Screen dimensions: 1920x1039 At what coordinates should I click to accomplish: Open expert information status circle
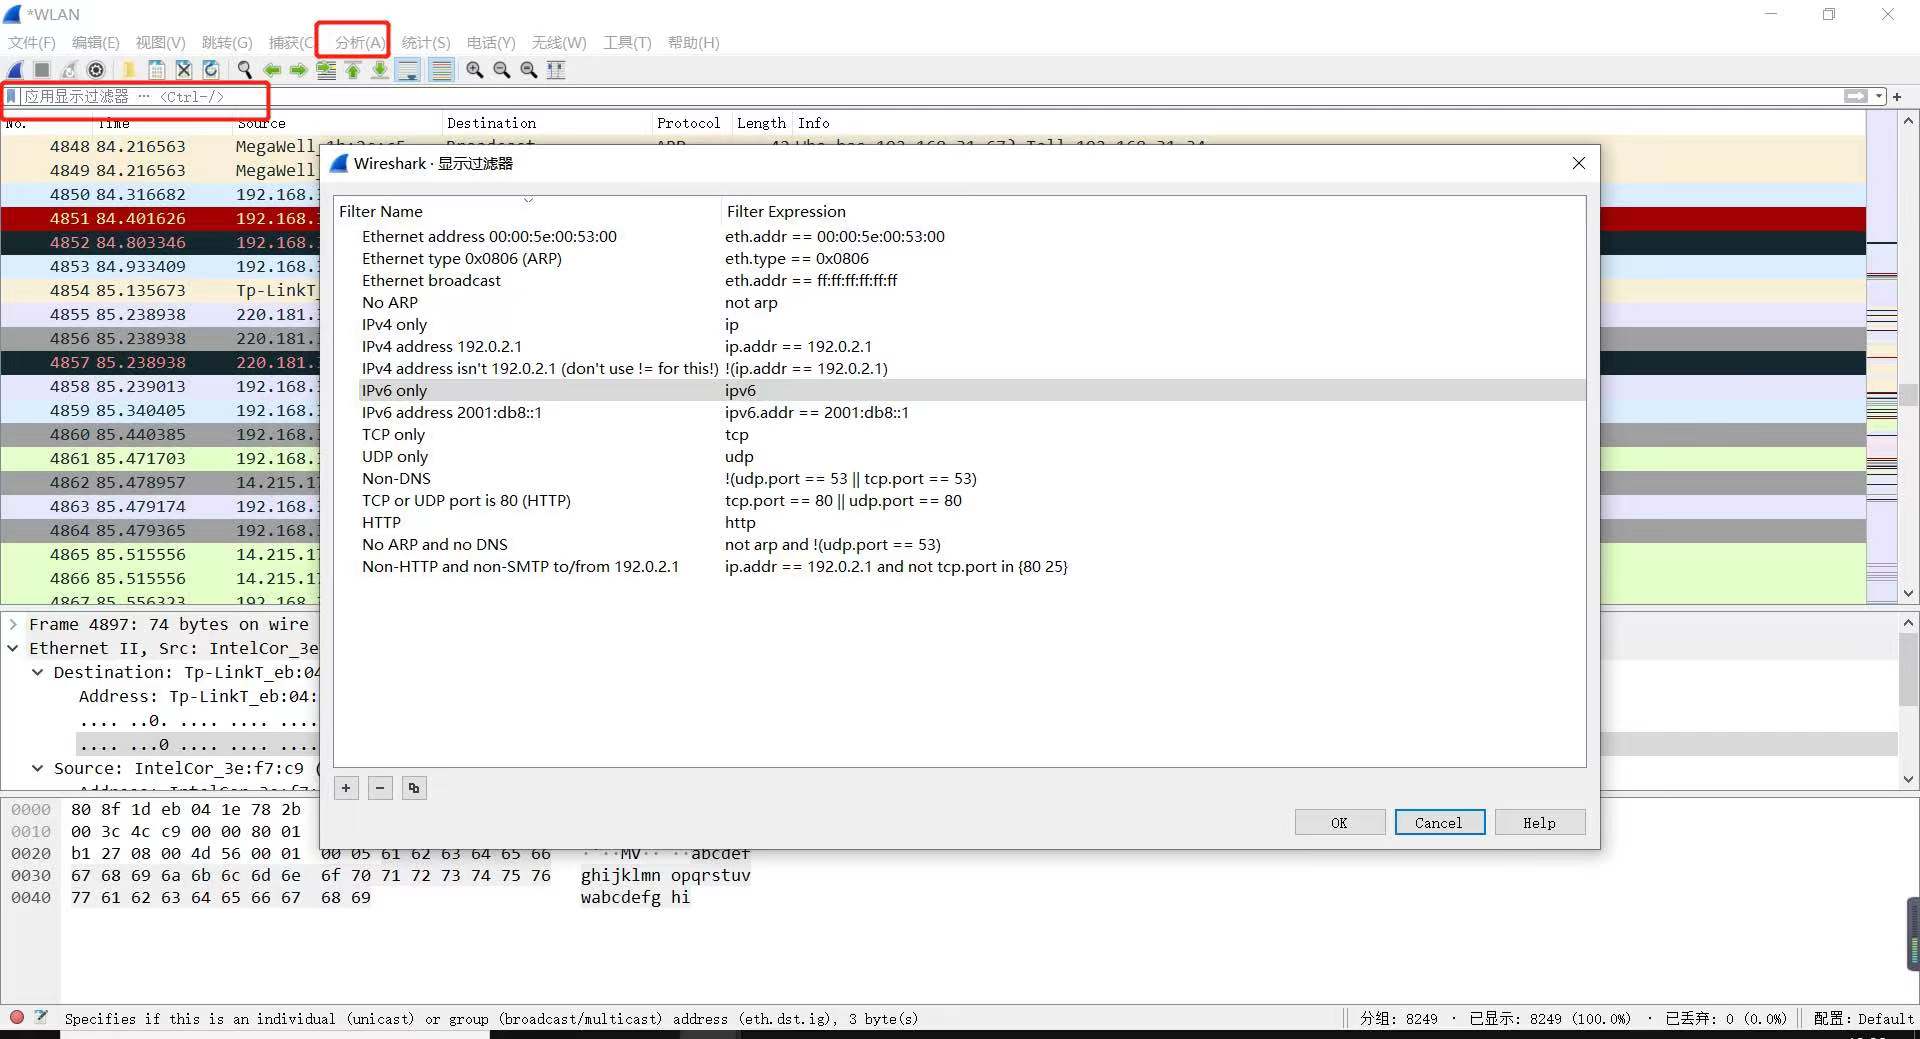point(17,1017)
